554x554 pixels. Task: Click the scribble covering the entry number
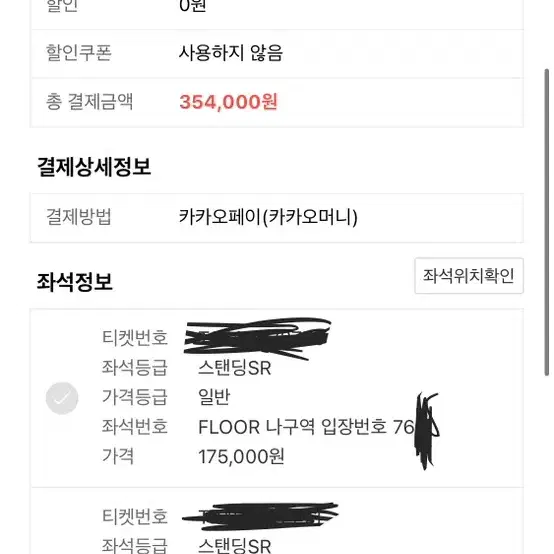[x=427, y=431]
